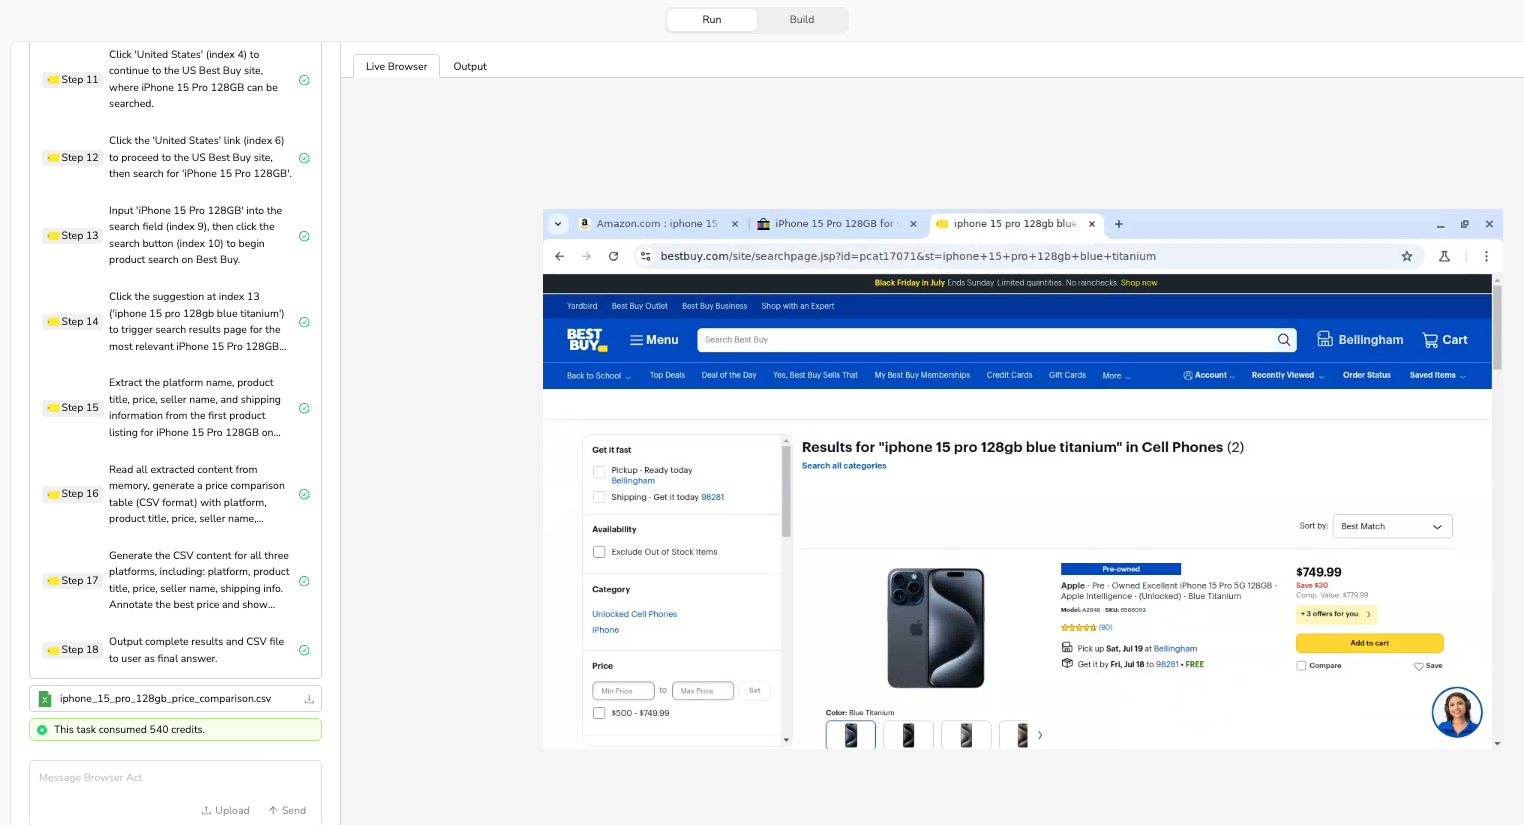Expand the +3 offers for you panel
This screenshot has width=1524, height=825.
(1336, 614)
